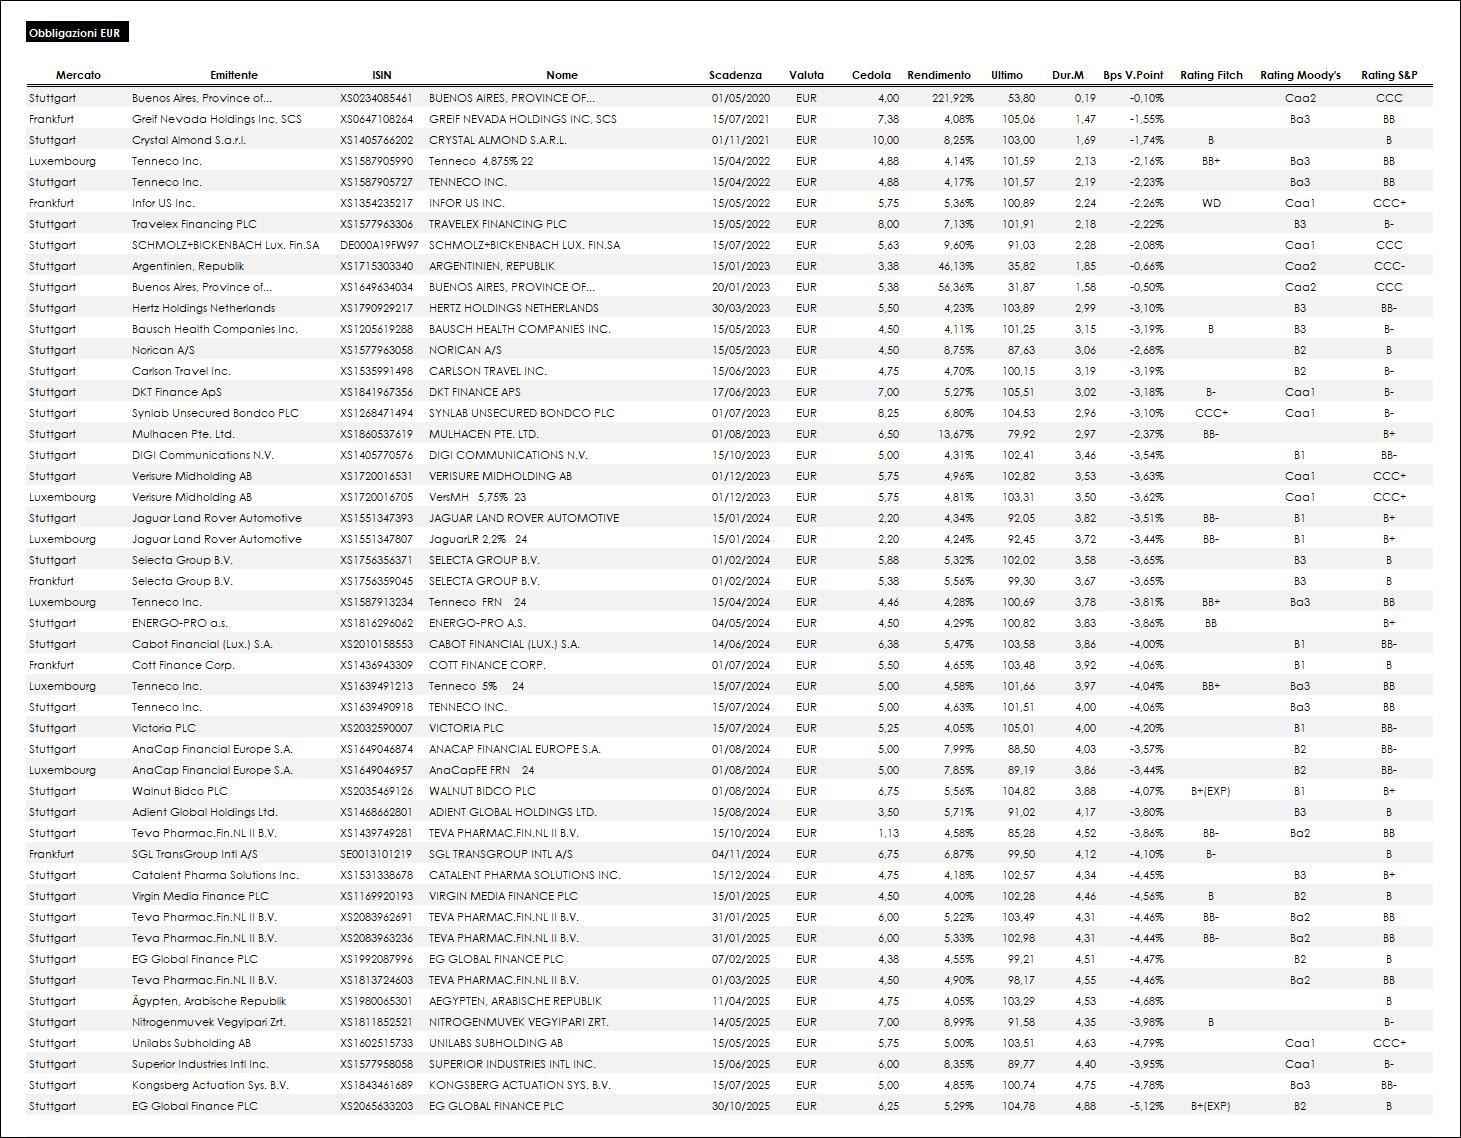The image size is (1461, 1138).
Task: Click ISIN cell XS2083962691
Action: [376, 917]
